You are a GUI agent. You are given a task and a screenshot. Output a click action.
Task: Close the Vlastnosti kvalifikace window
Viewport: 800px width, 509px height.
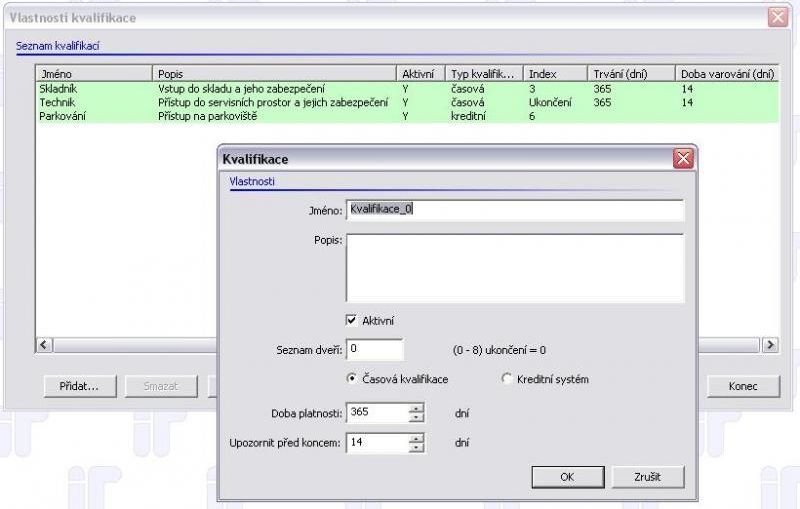click(x=778, y=18)
